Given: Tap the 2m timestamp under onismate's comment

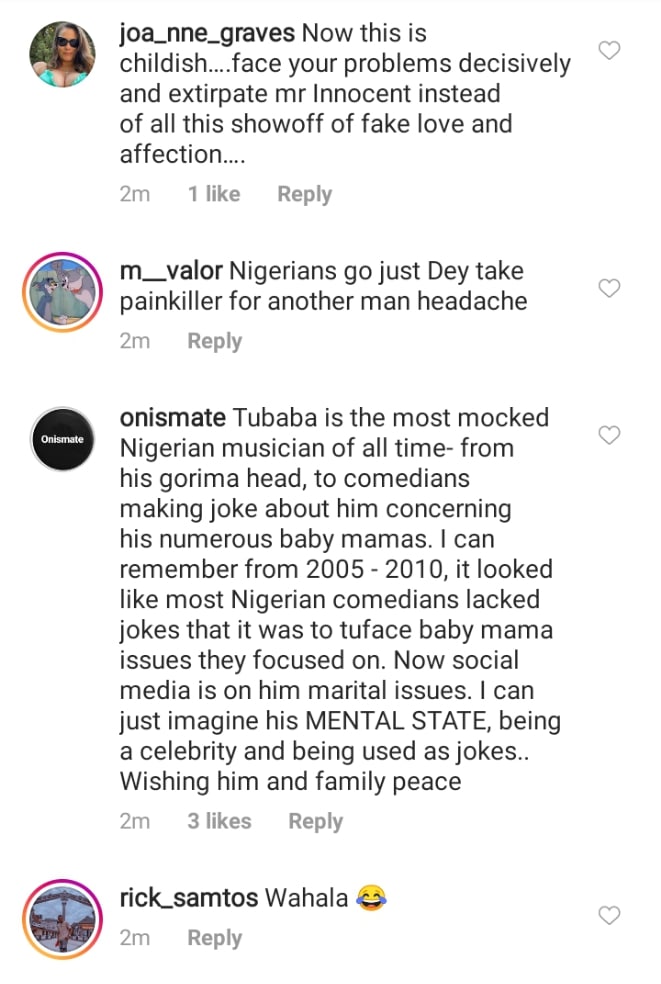Looking at the screenshot, I should [x=134, y=821].
